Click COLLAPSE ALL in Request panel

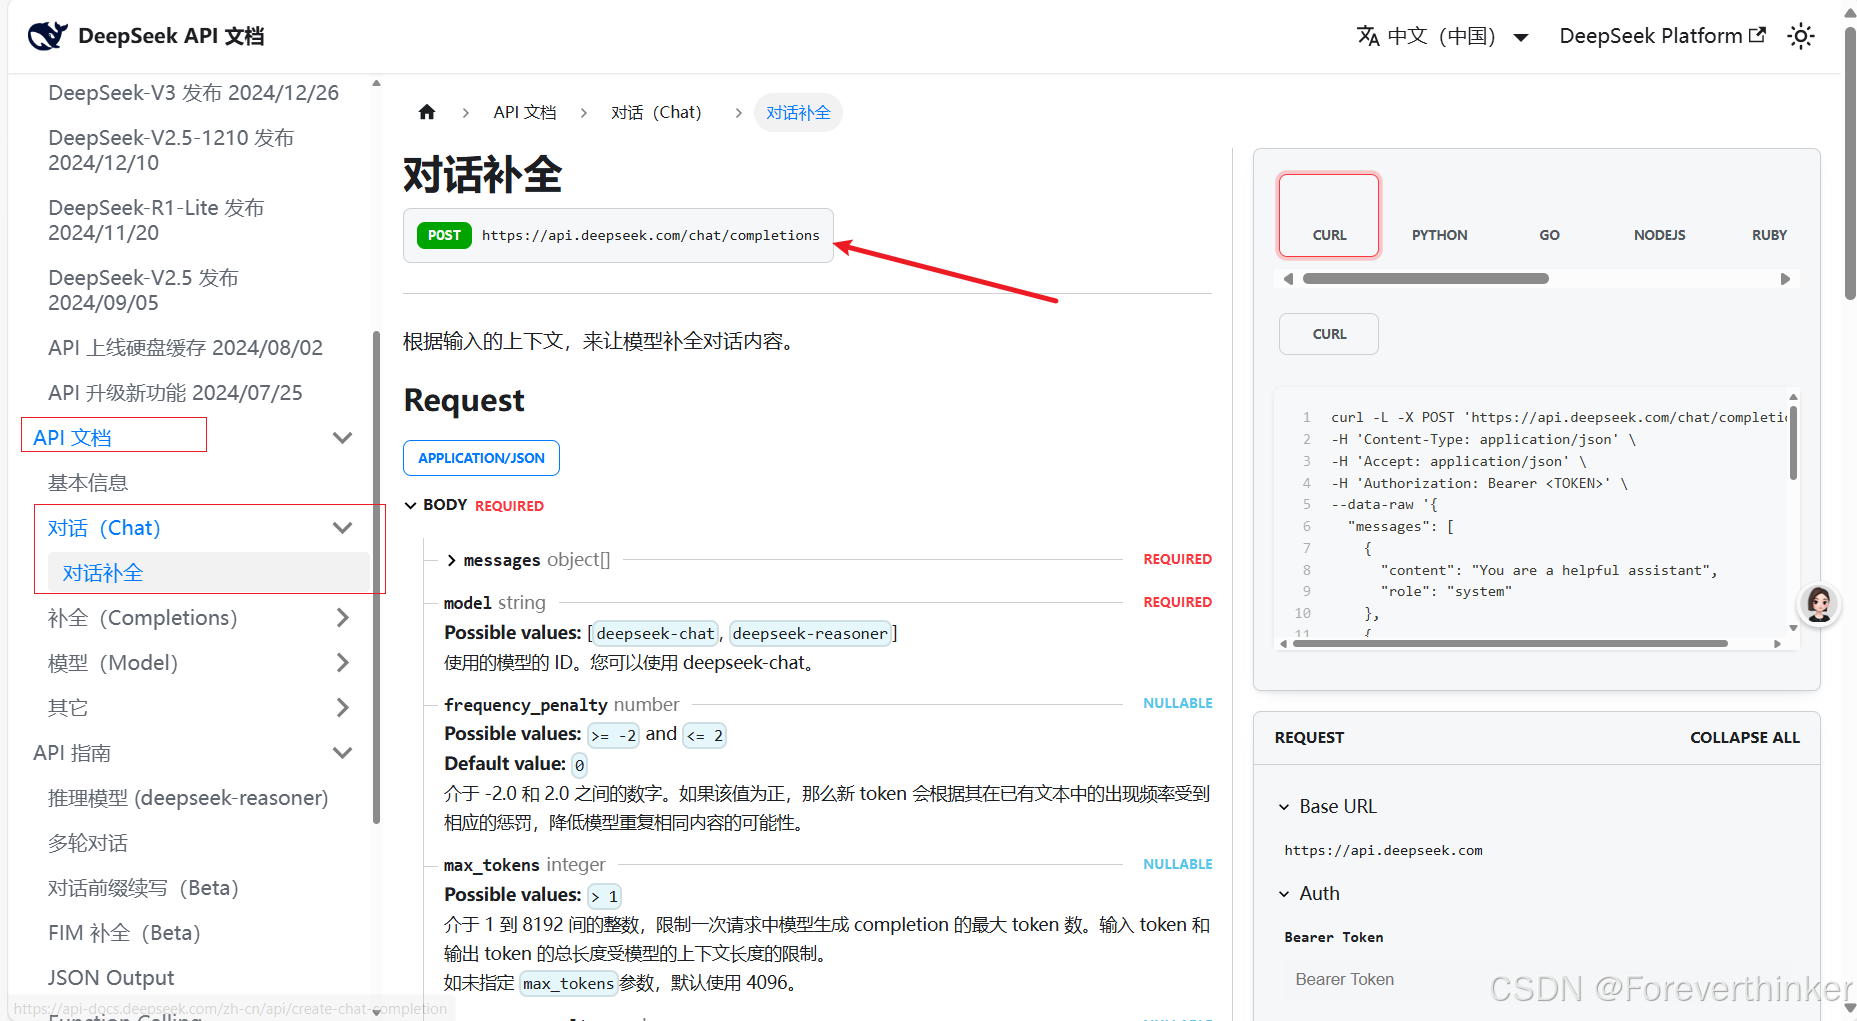[1744, 737]
